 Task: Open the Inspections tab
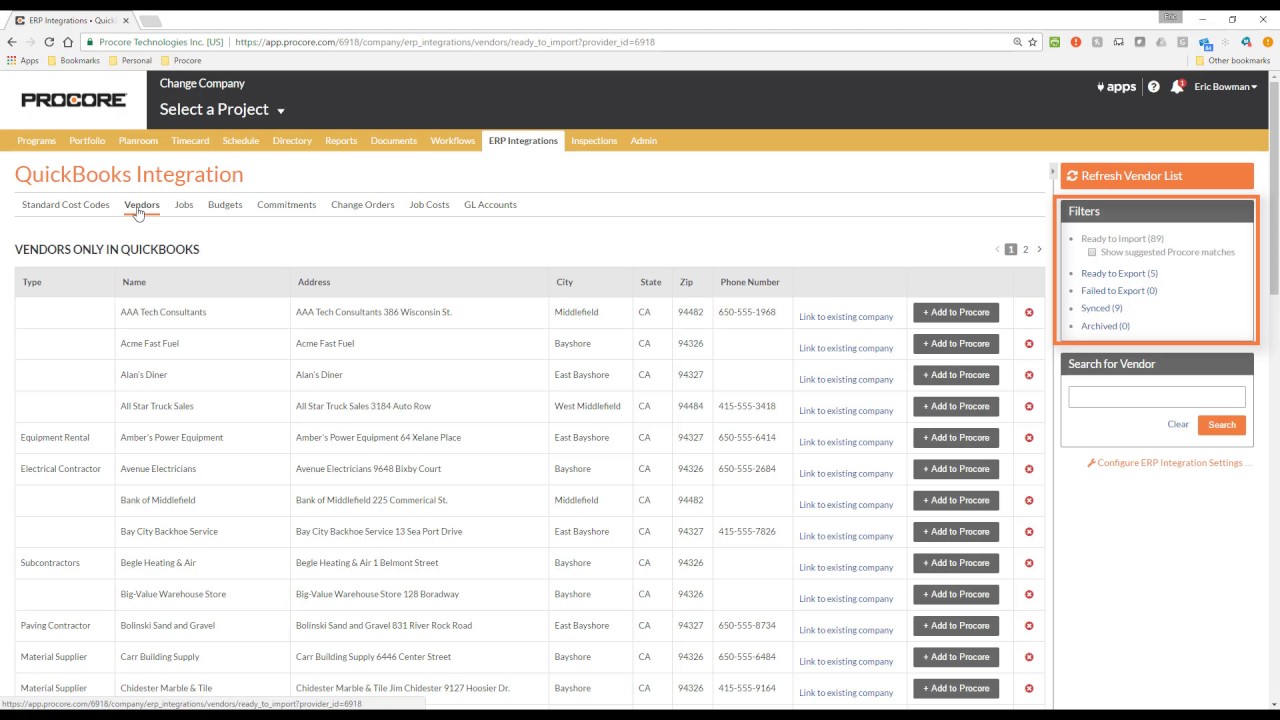[x=594, y=141]
